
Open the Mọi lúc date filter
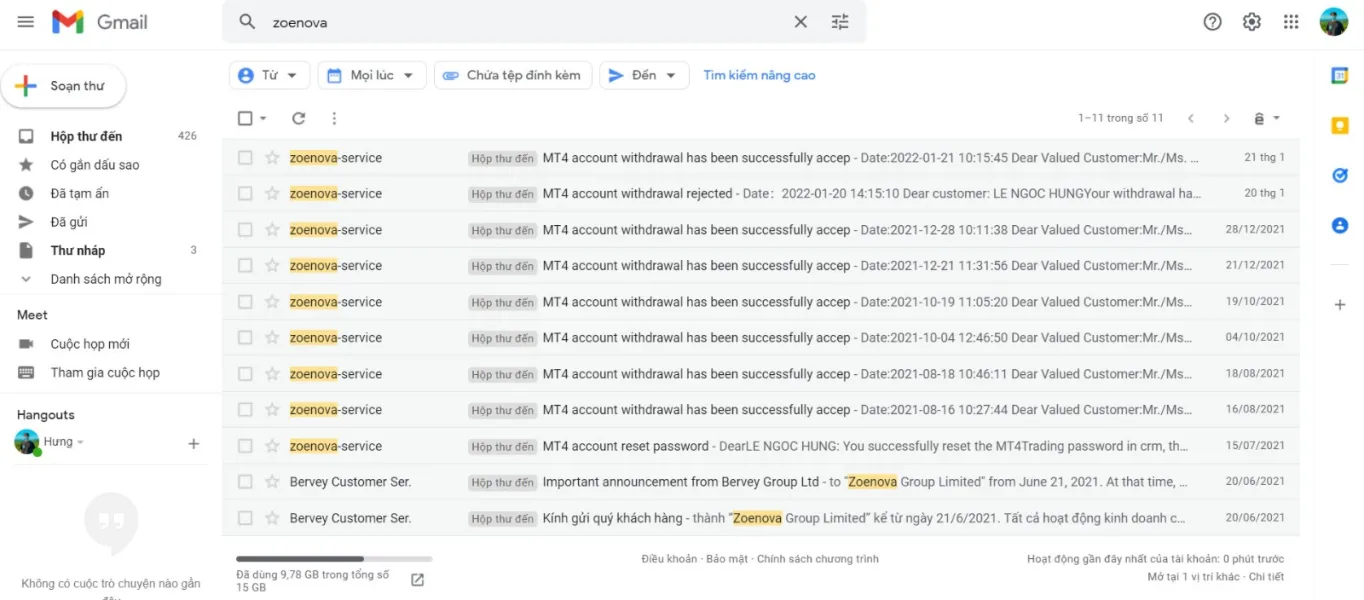coord(372,75)
